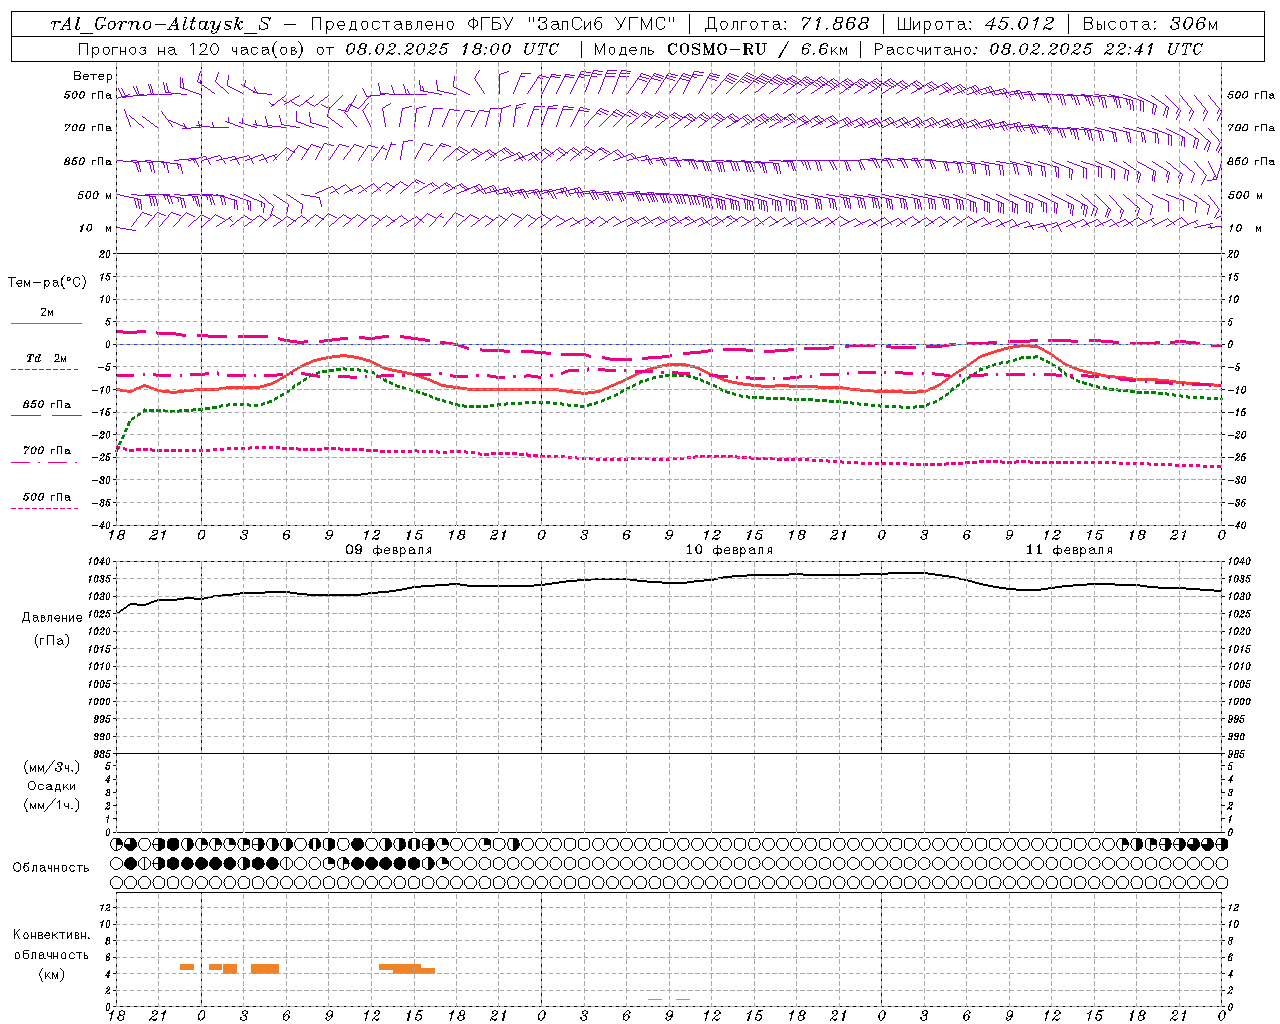Click the Облачность row label
The width and height of the screenshot is (1280, 1024).
pos(51,868)
